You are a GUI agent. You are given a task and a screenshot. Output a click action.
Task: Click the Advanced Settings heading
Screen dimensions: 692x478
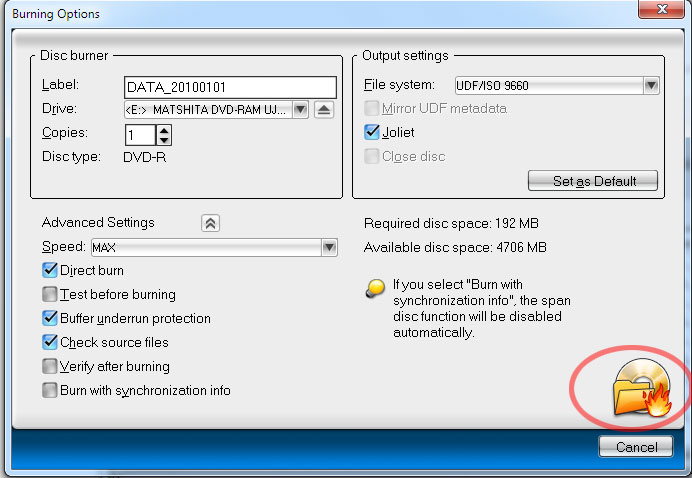(x=98, y=222)
